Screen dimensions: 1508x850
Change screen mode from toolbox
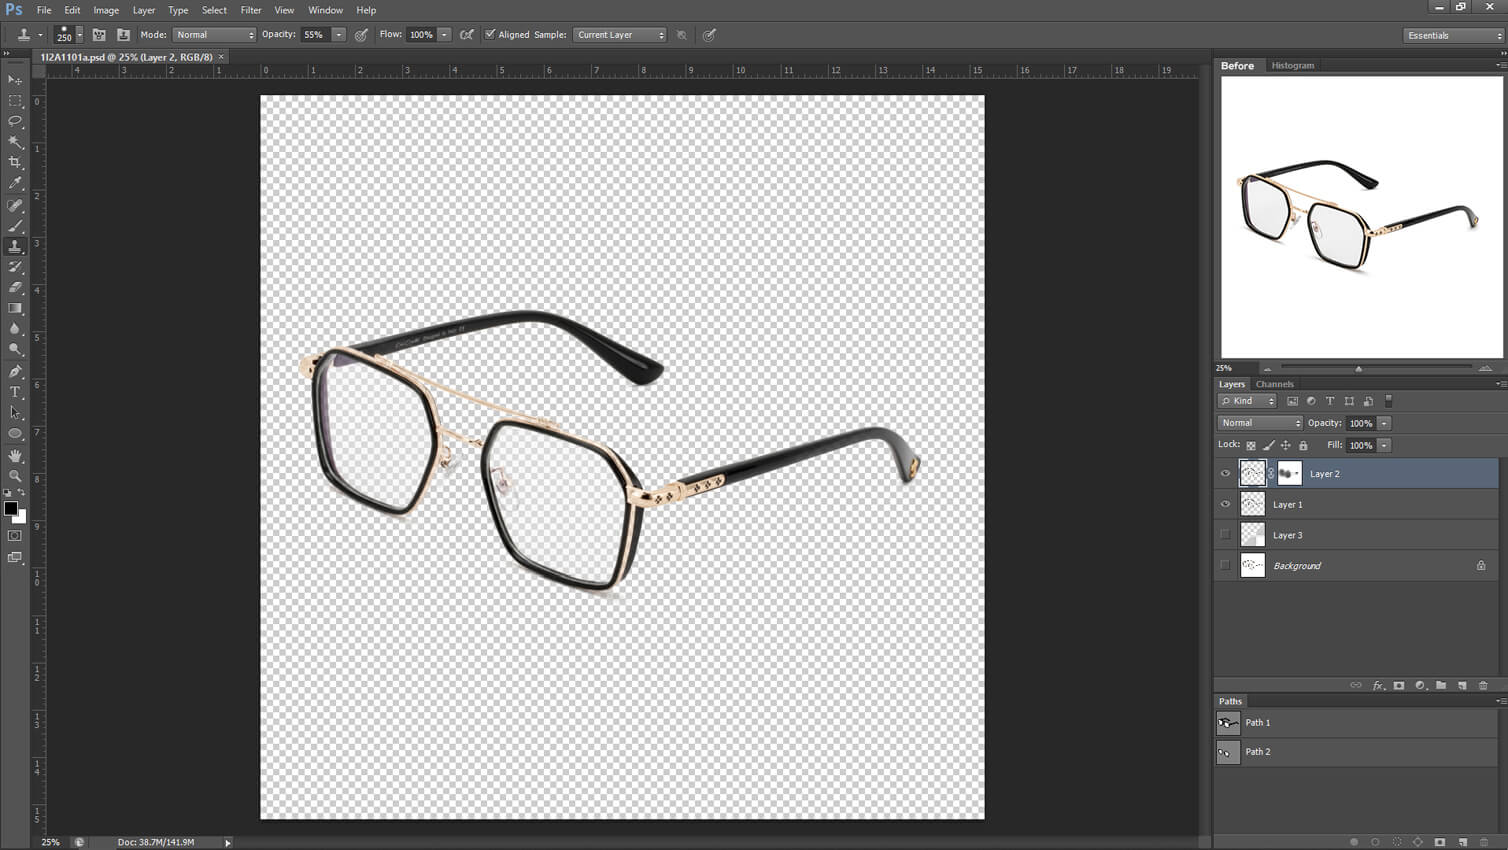click(x=15, y=558)
